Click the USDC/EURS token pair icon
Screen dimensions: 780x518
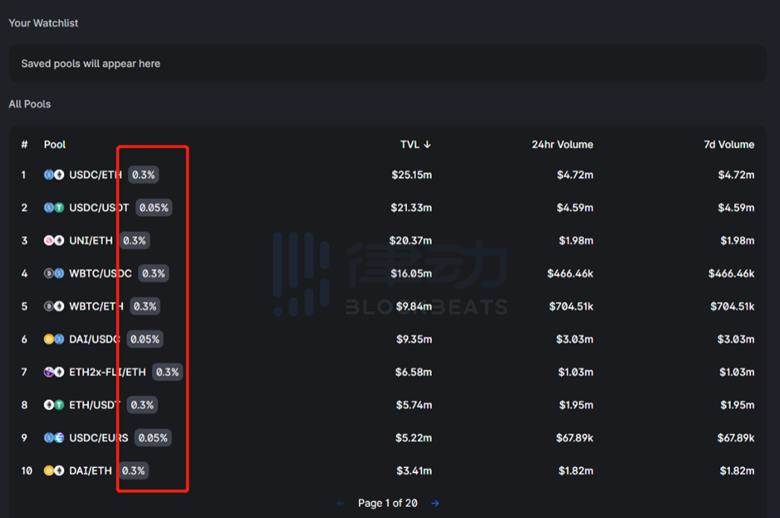point(53,438)
